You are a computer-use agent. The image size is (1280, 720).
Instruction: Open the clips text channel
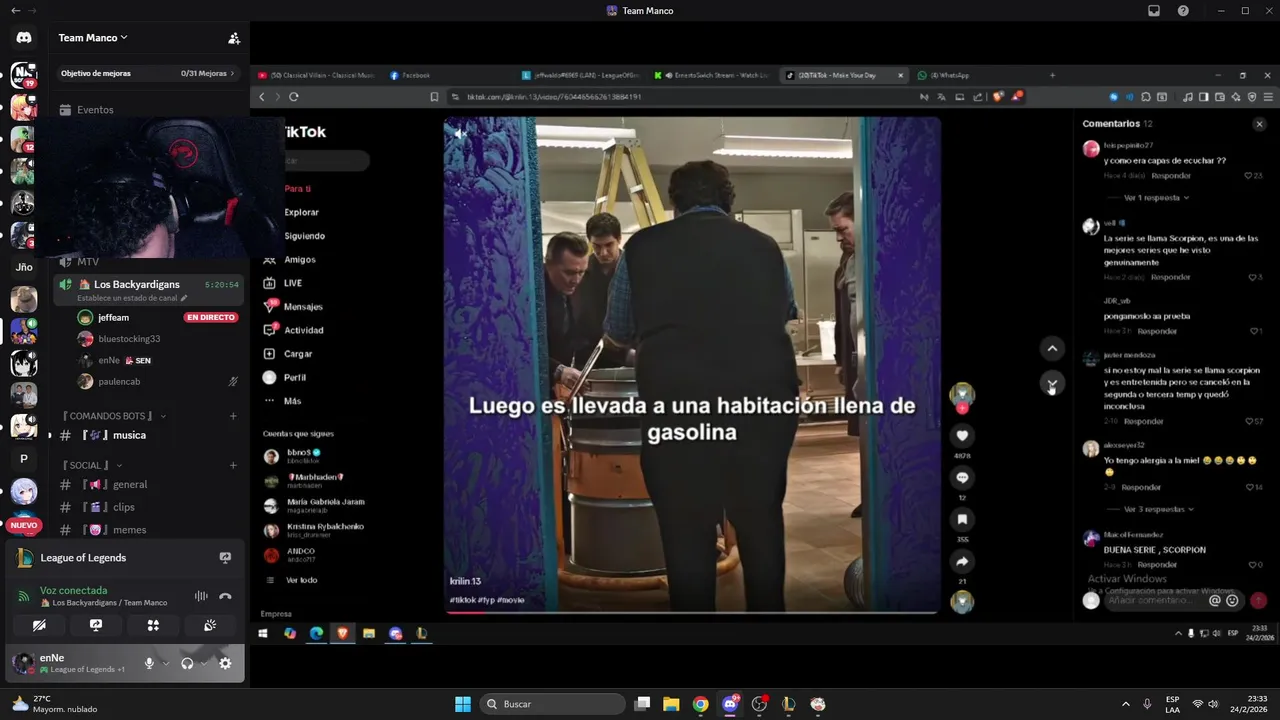click(x=124, y=507)
